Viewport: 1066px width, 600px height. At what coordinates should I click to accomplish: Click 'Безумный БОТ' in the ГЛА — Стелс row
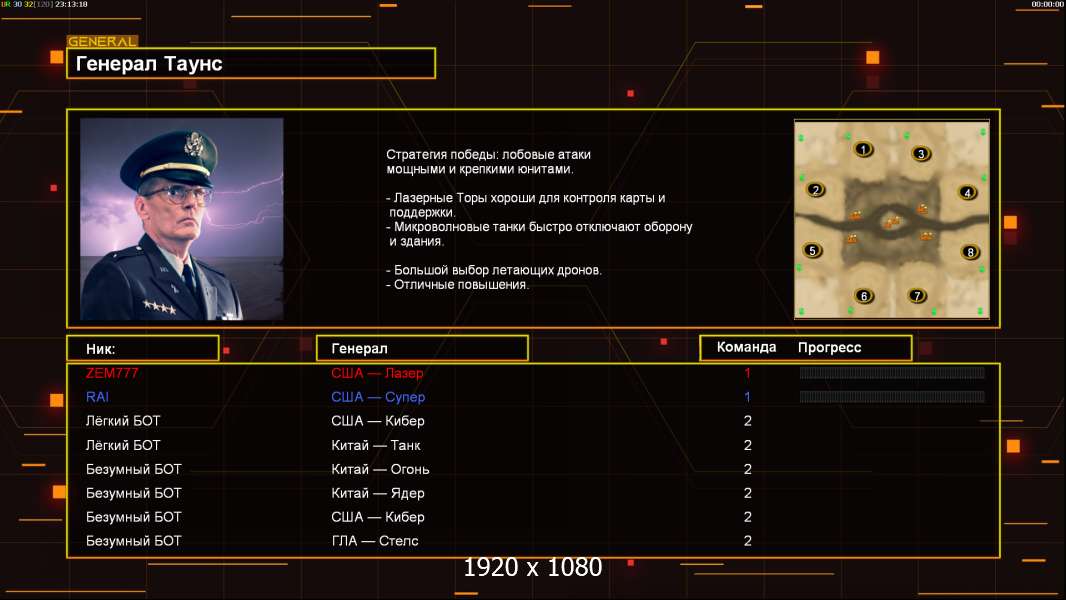(133, 541)
